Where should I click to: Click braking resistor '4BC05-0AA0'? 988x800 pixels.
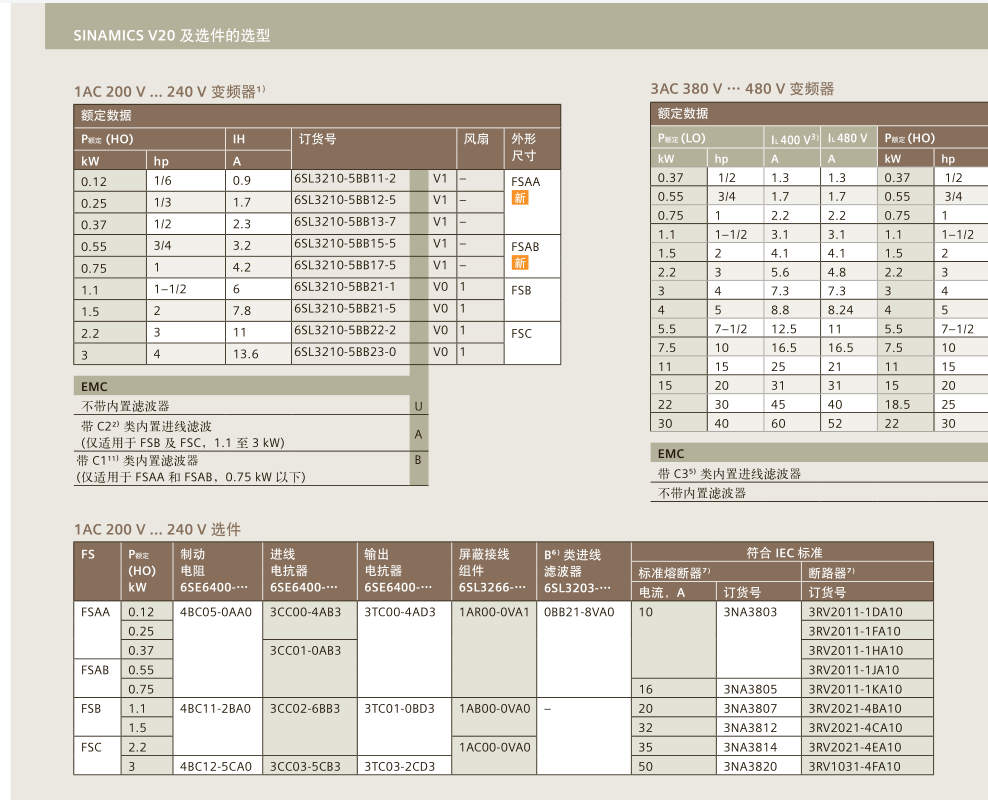[215, 612]
